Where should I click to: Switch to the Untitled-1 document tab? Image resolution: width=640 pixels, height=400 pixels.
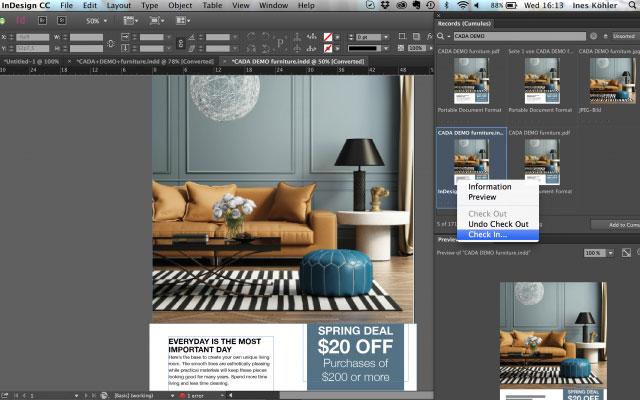33,61
